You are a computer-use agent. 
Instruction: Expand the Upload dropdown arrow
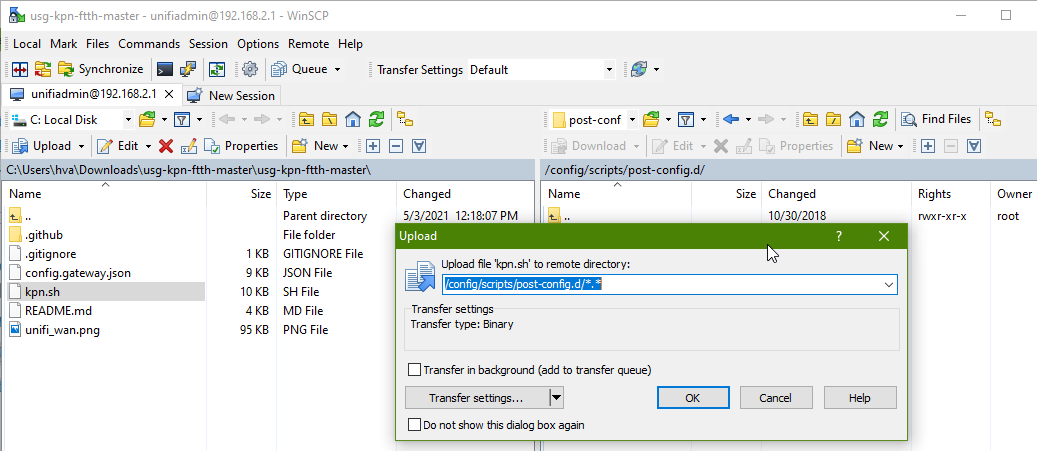(x=81, y=146)
